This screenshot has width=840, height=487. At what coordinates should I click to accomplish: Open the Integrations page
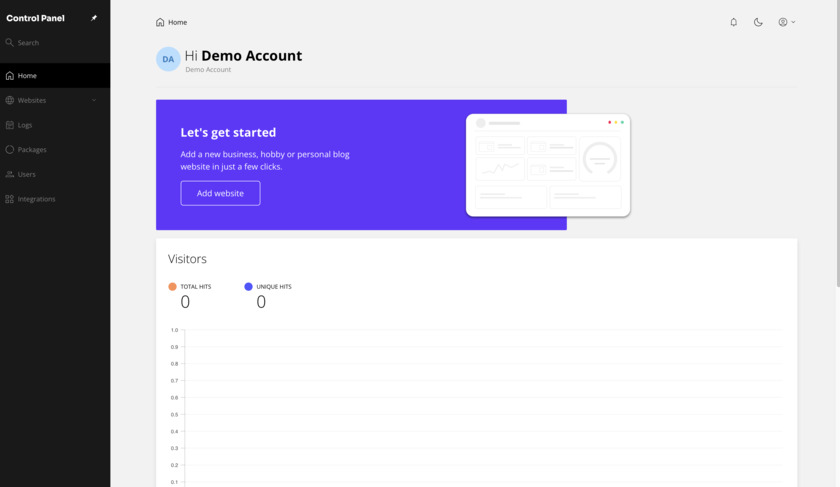[55, 199]
